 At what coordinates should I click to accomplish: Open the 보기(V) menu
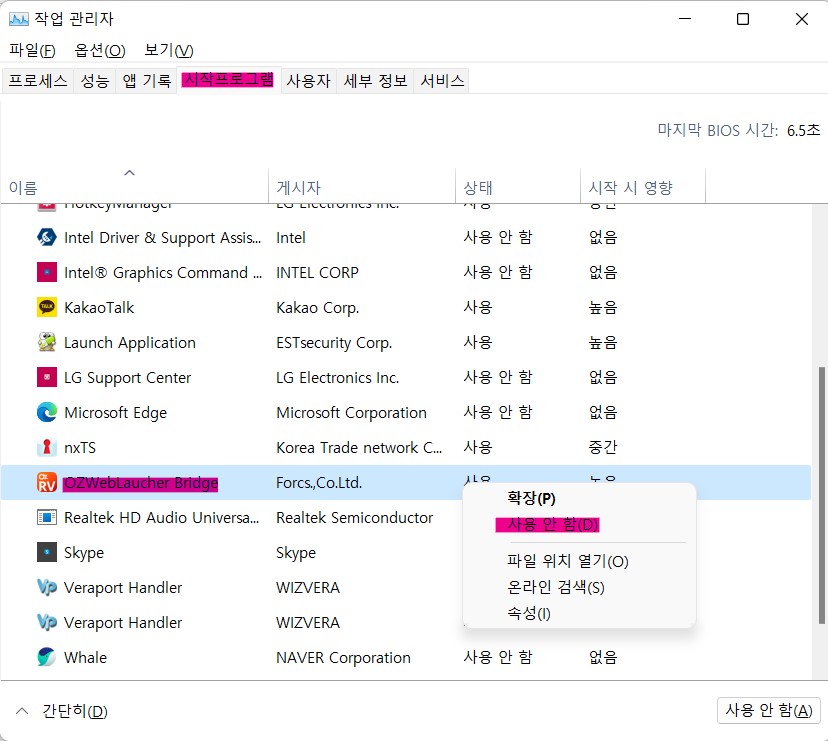169,50
